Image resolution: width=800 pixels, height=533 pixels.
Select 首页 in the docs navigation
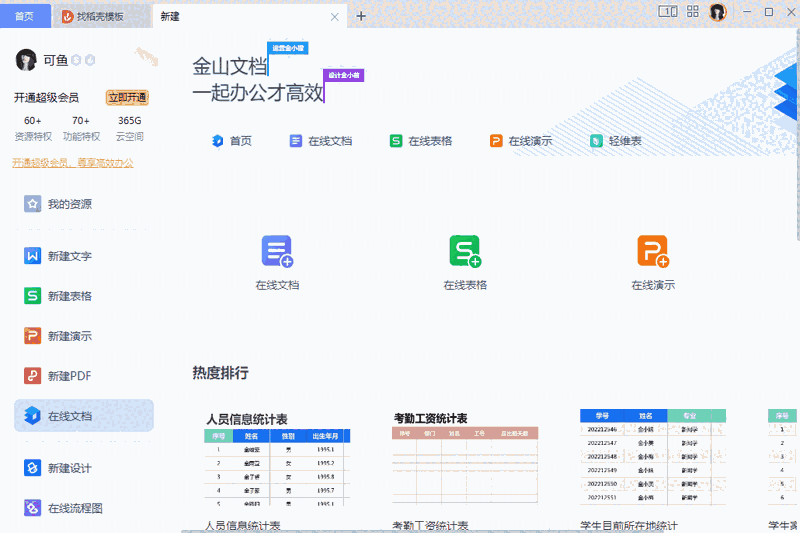[x=232, y=141]
